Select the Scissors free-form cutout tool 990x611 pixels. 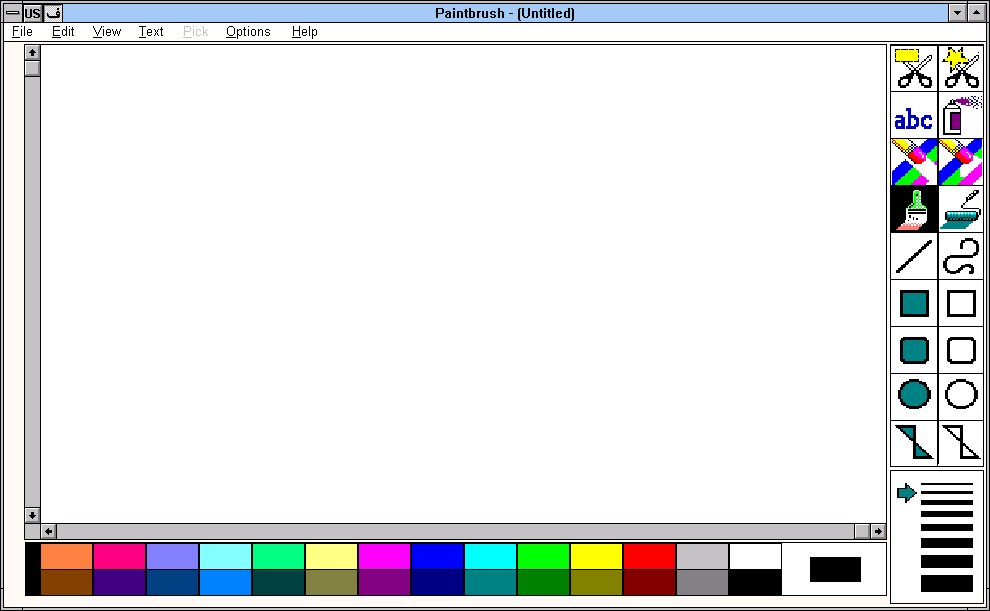pos(961,68)
